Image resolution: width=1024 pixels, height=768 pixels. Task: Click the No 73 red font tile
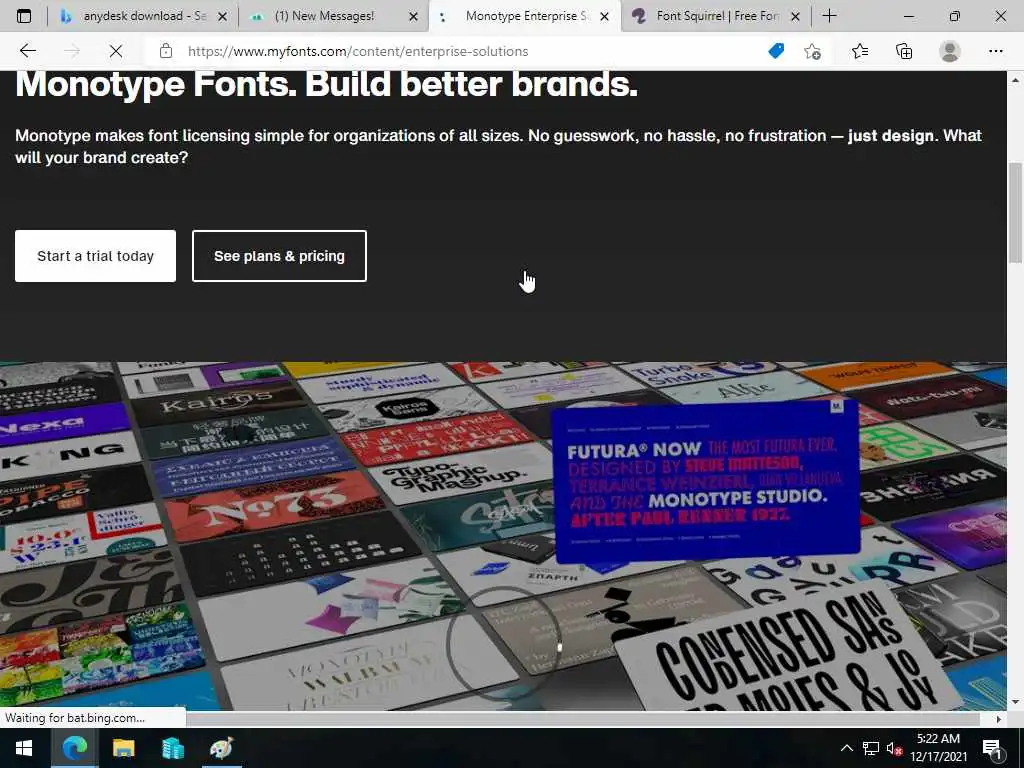tap(274, 504)
